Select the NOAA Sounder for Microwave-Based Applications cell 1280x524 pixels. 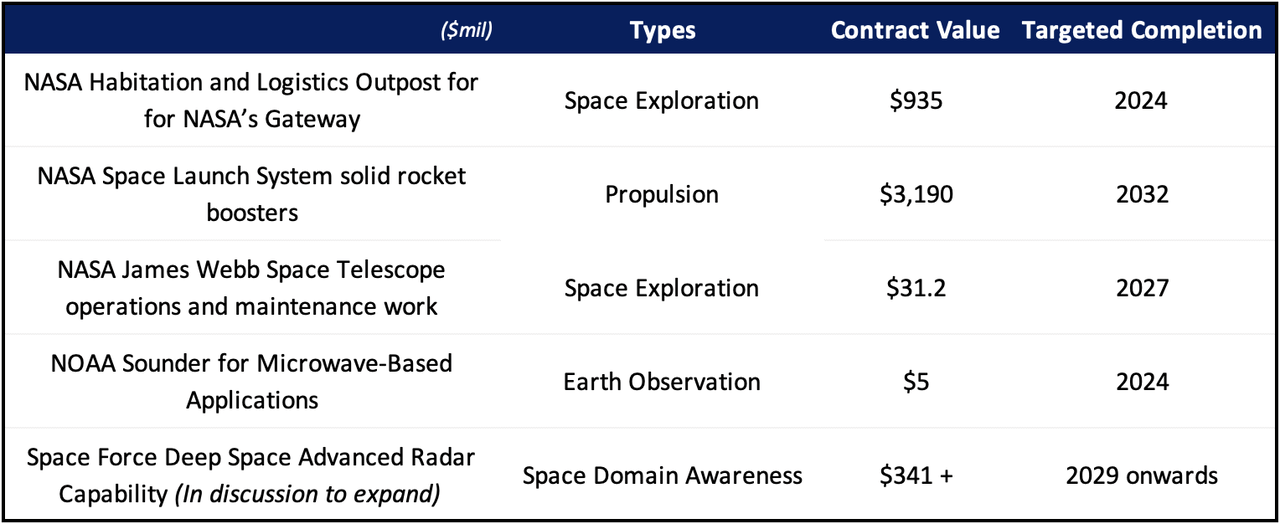click(x=252, y=381)
